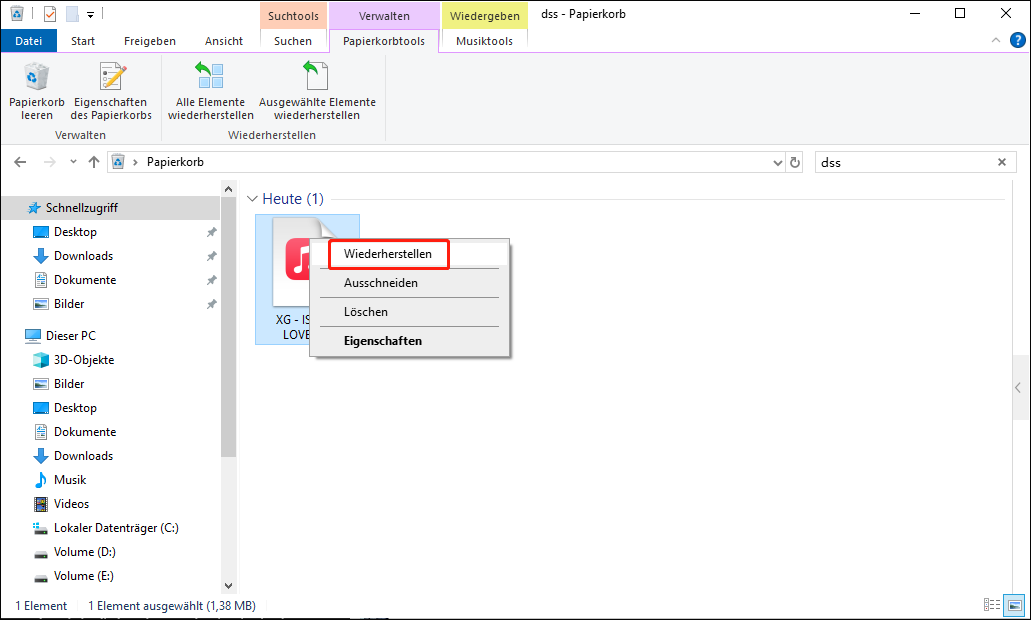
Task: Open Bilder under Dieser PC
Action: point(69,384)
